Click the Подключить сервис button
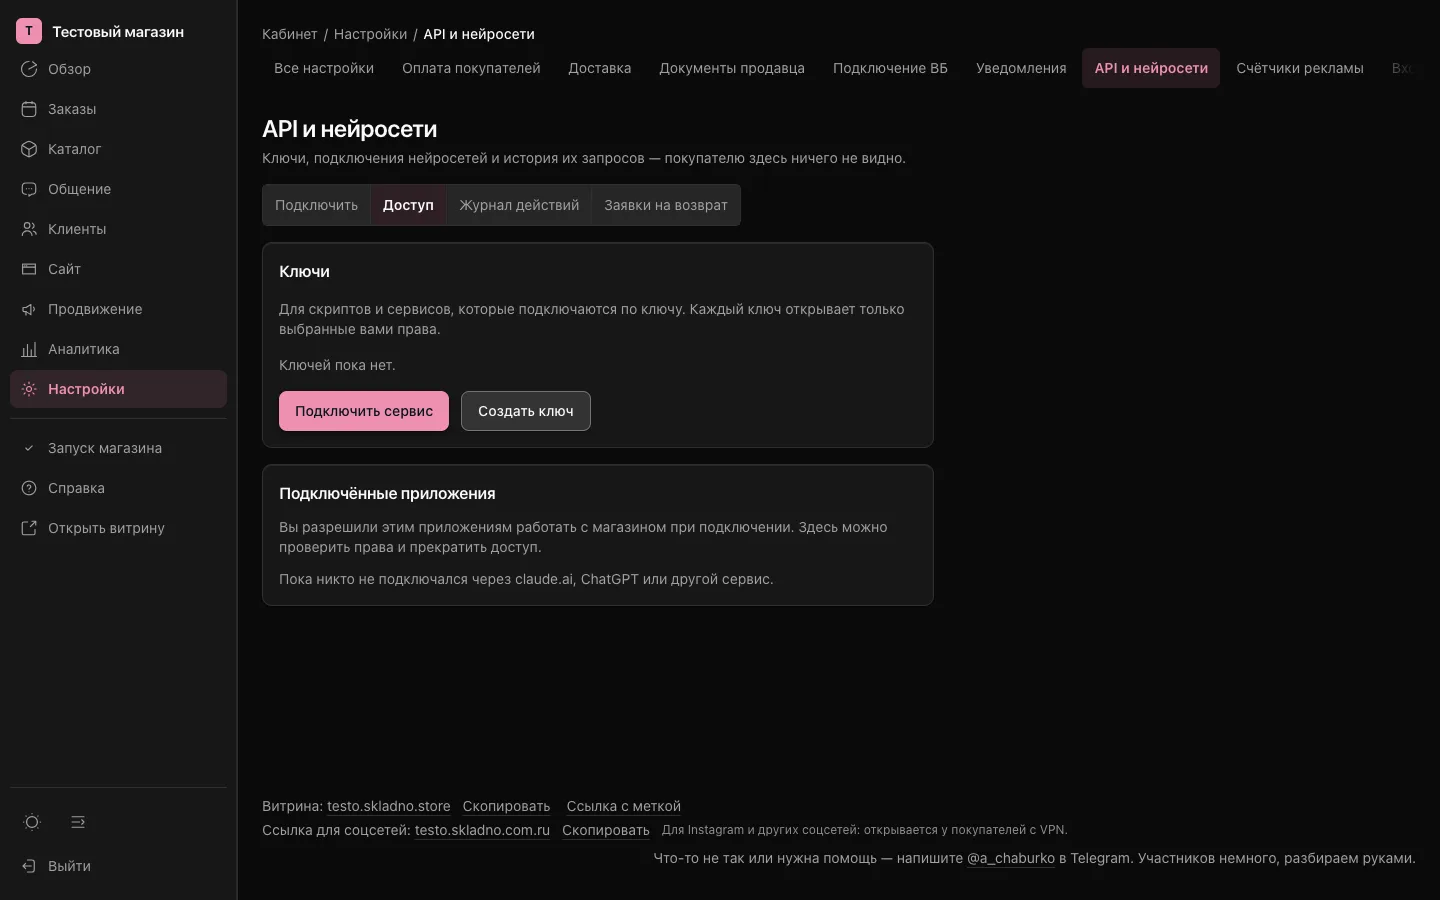Viewport: 1440px width, 900px height. (x=364, y=411)
